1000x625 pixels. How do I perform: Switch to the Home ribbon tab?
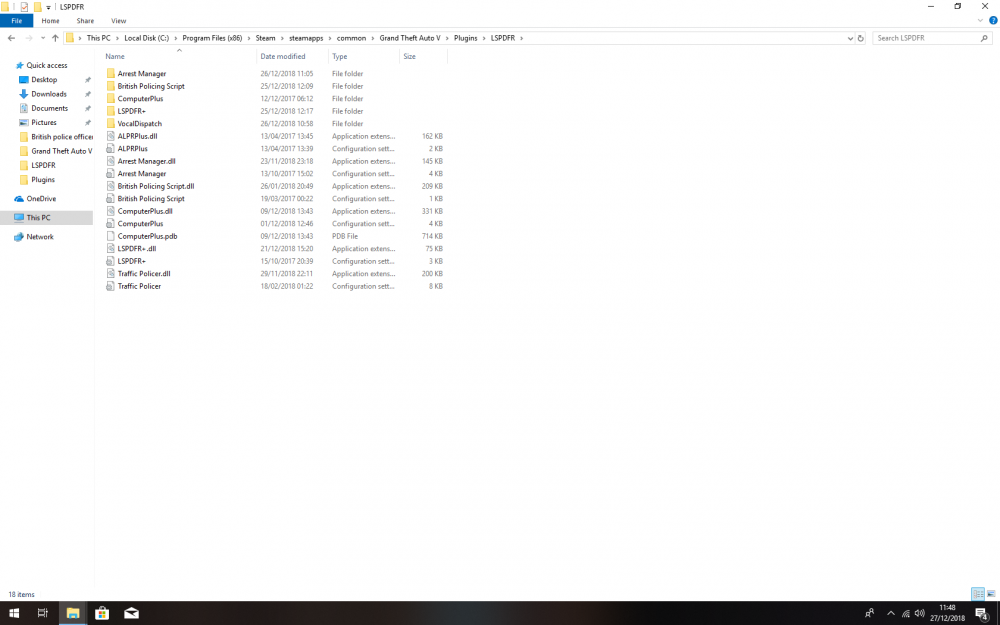point(50,21)
